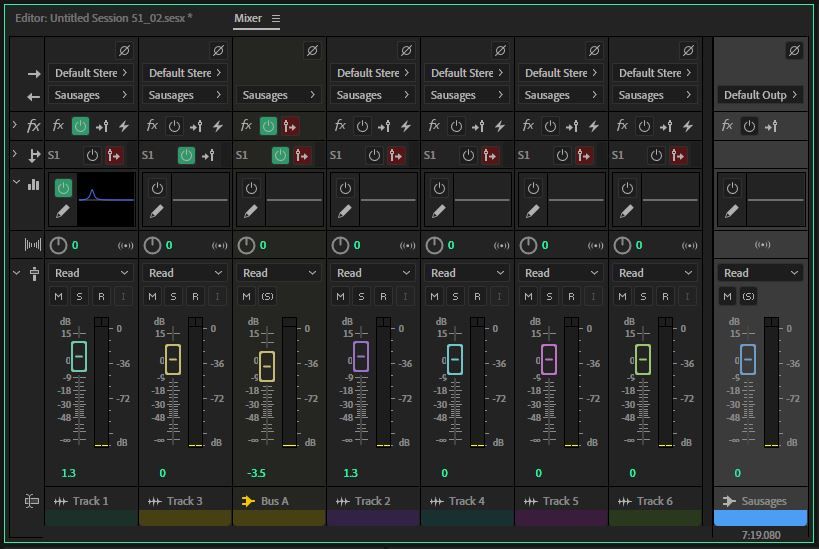Click Track 3 pre-render lightning bolt icon

(x=218, y=126)
